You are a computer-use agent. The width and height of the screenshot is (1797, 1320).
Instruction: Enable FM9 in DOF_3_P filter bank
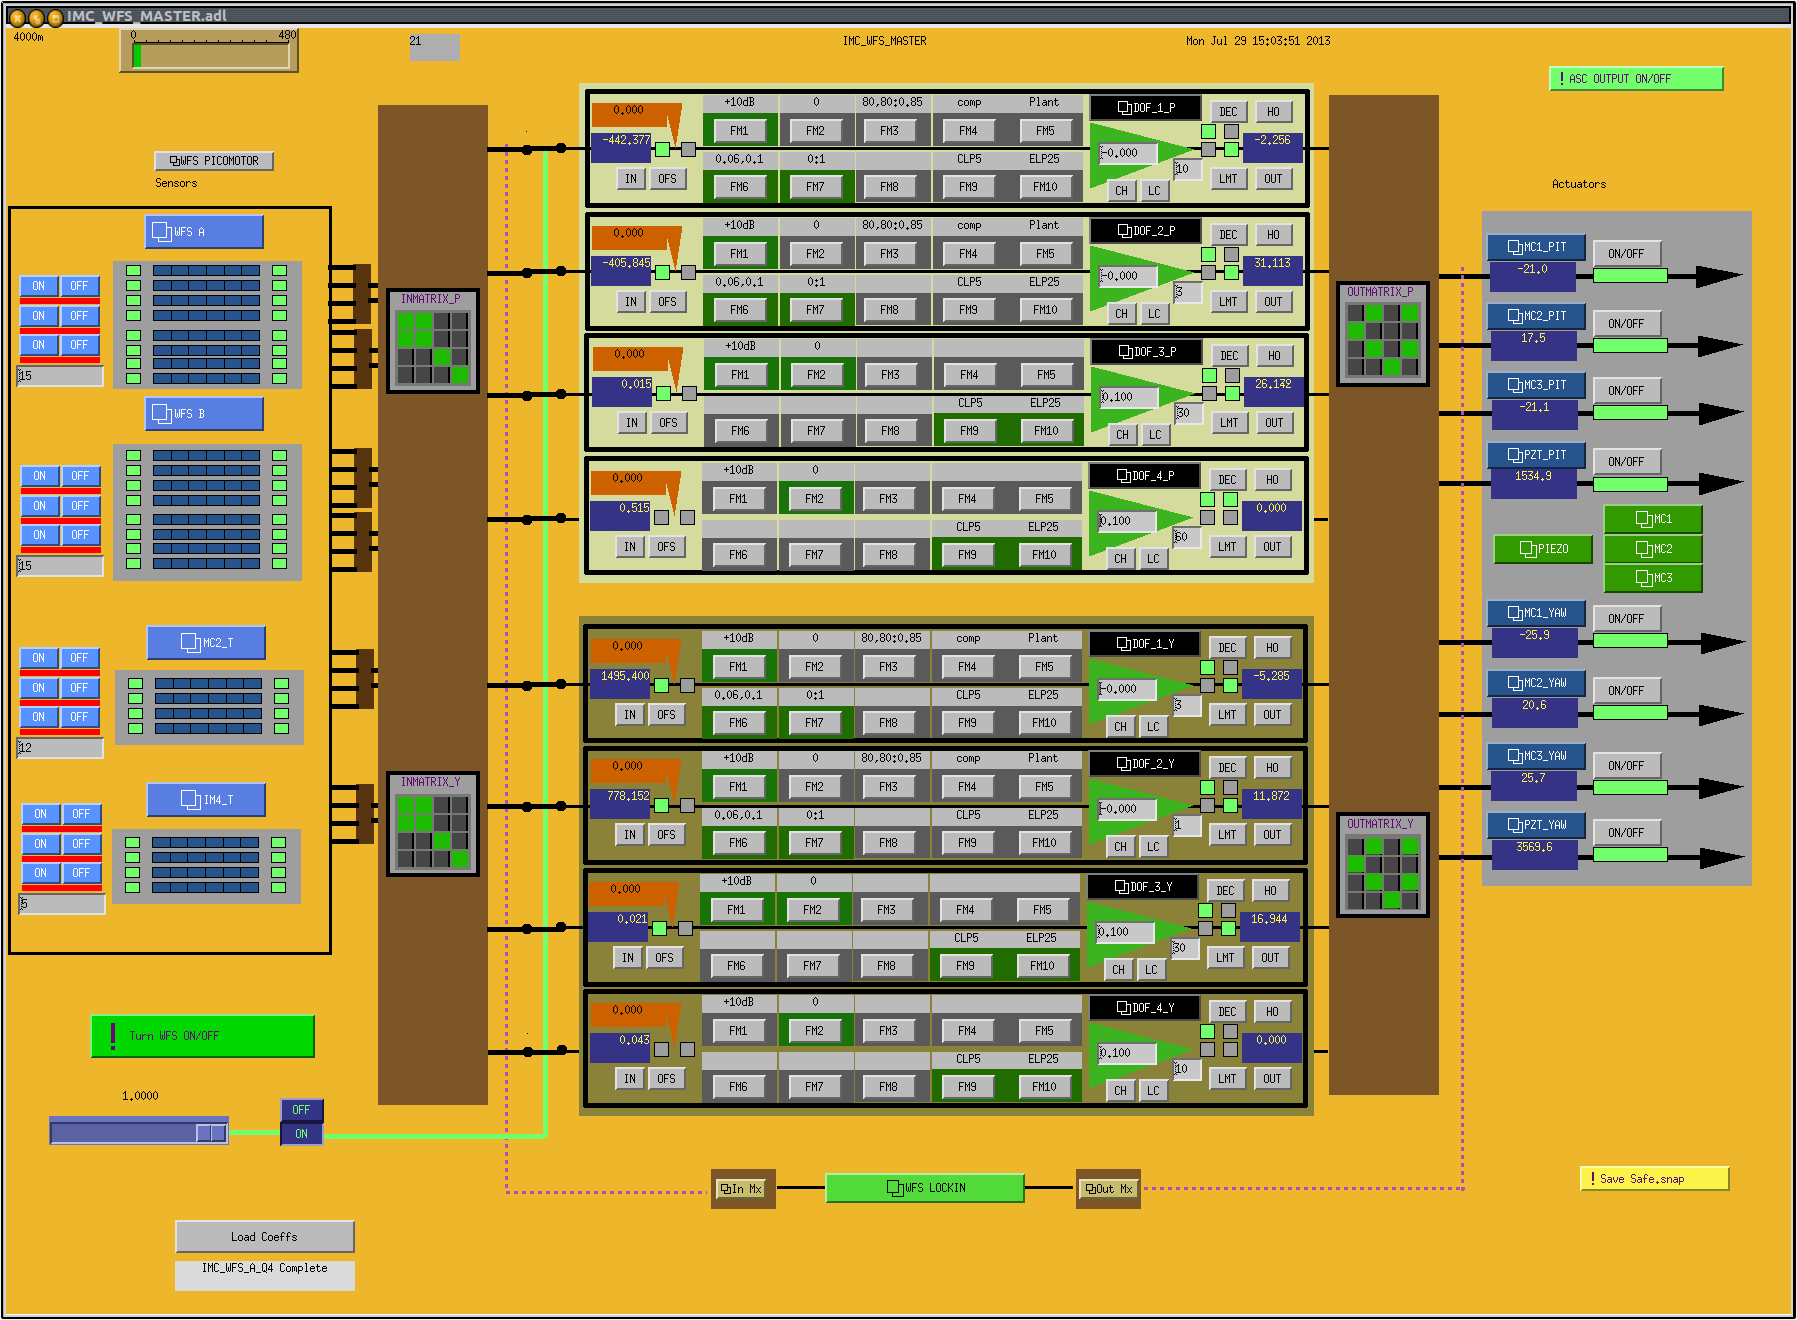pos(969,431)
